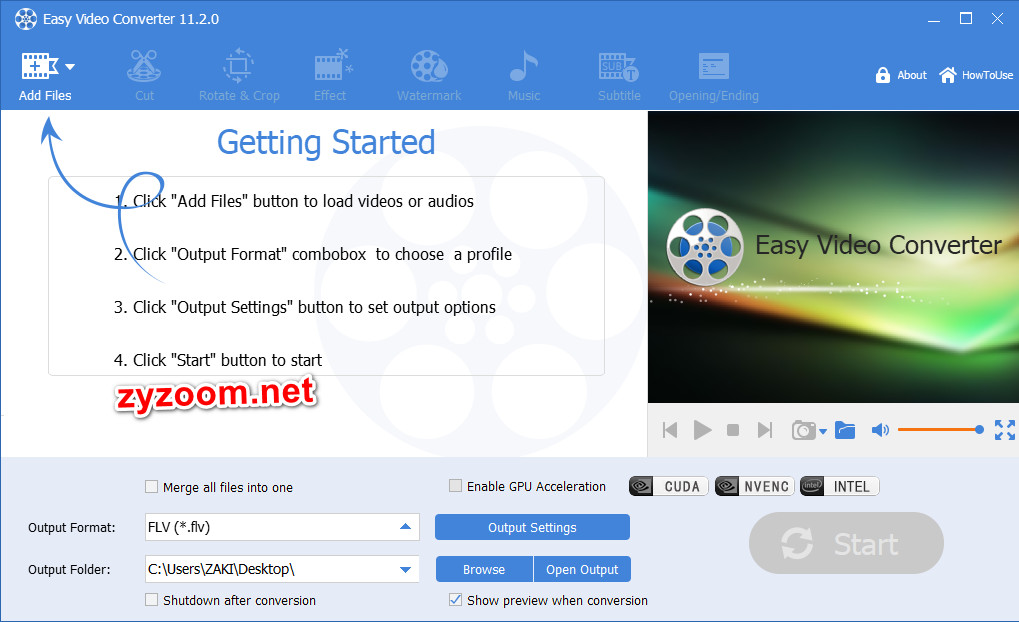Click the Open Output button

[582, 569]
